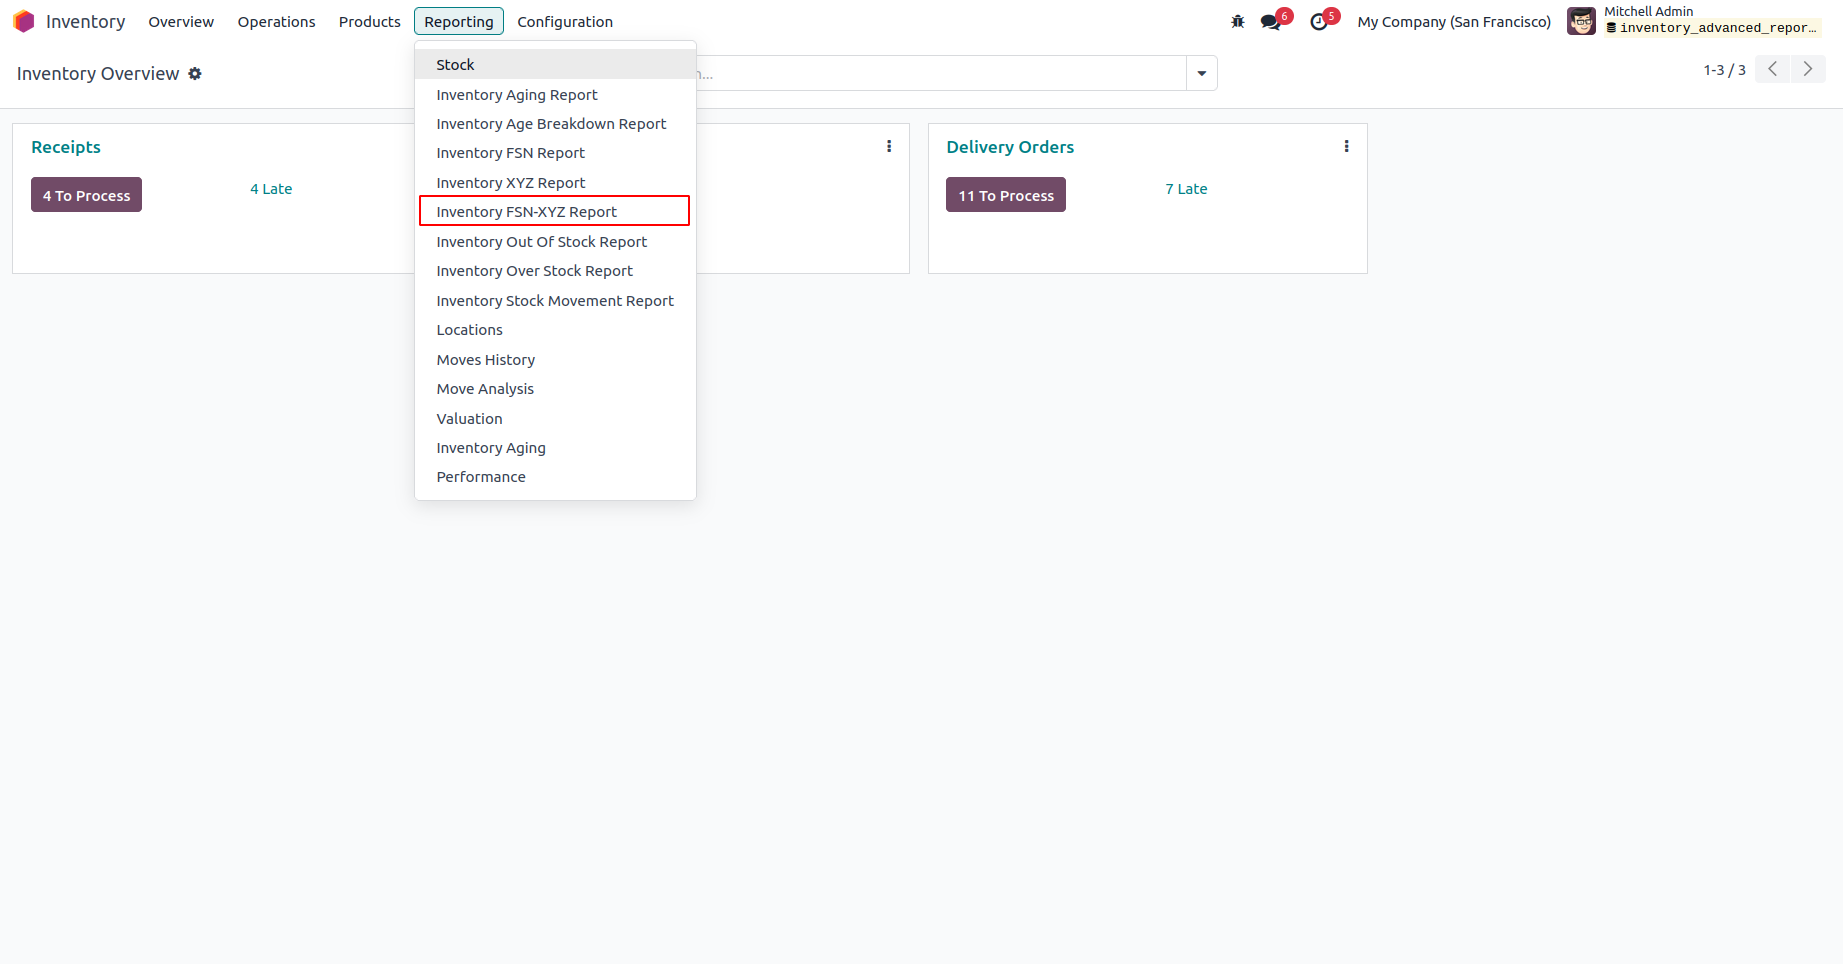Open the Overview menu
Image resolution: width=1843 pixels, height=964 pixels.
(x=181, y=21)
